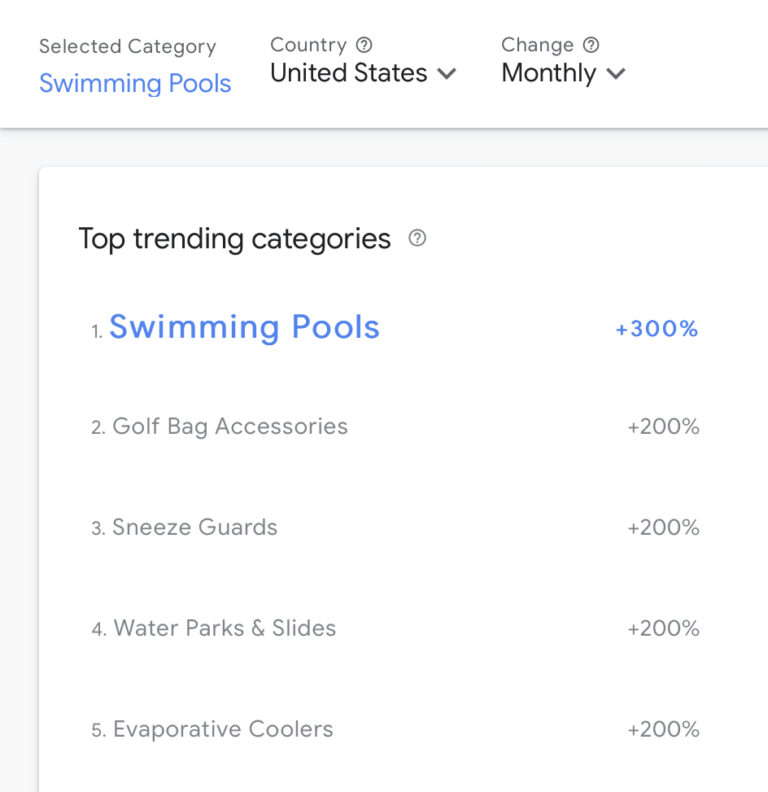Click the +200% value for Water Parks & Slides
The height and width of the screenshot is (792, 768).
(x=663, y=629)
